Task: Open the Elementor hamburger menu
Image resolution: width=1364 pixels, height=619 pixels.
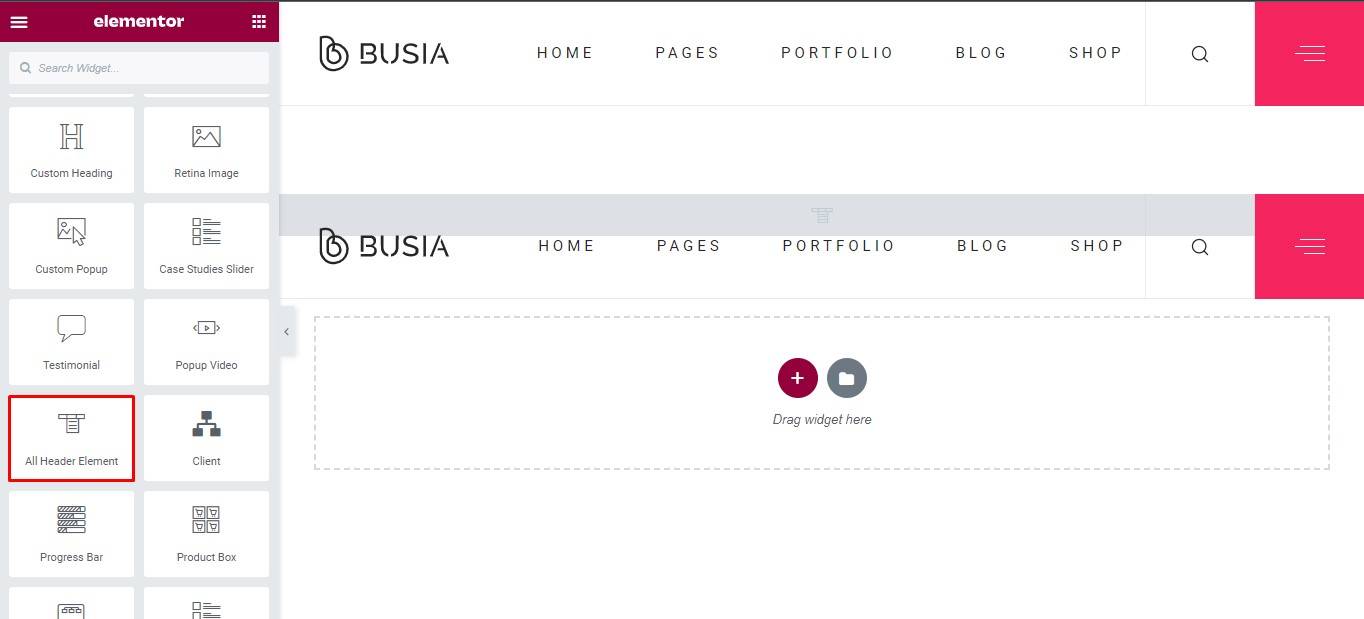Action: pyautogui.click(x=19, y=21)
